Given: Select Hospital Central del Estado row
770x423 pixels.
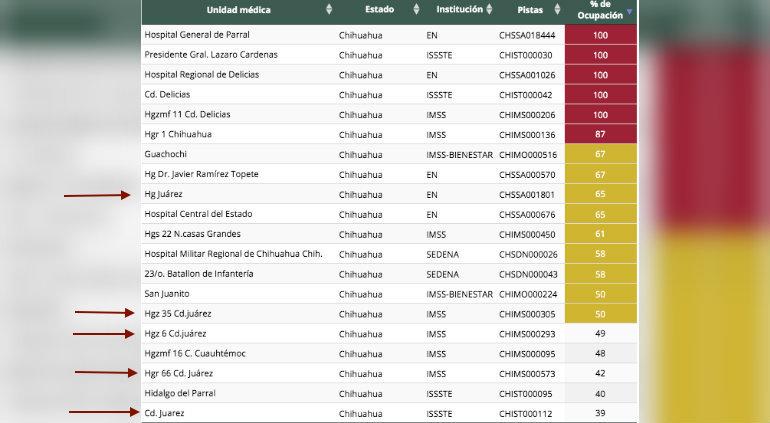Looking at the screenshot, I should pos(389,214).
